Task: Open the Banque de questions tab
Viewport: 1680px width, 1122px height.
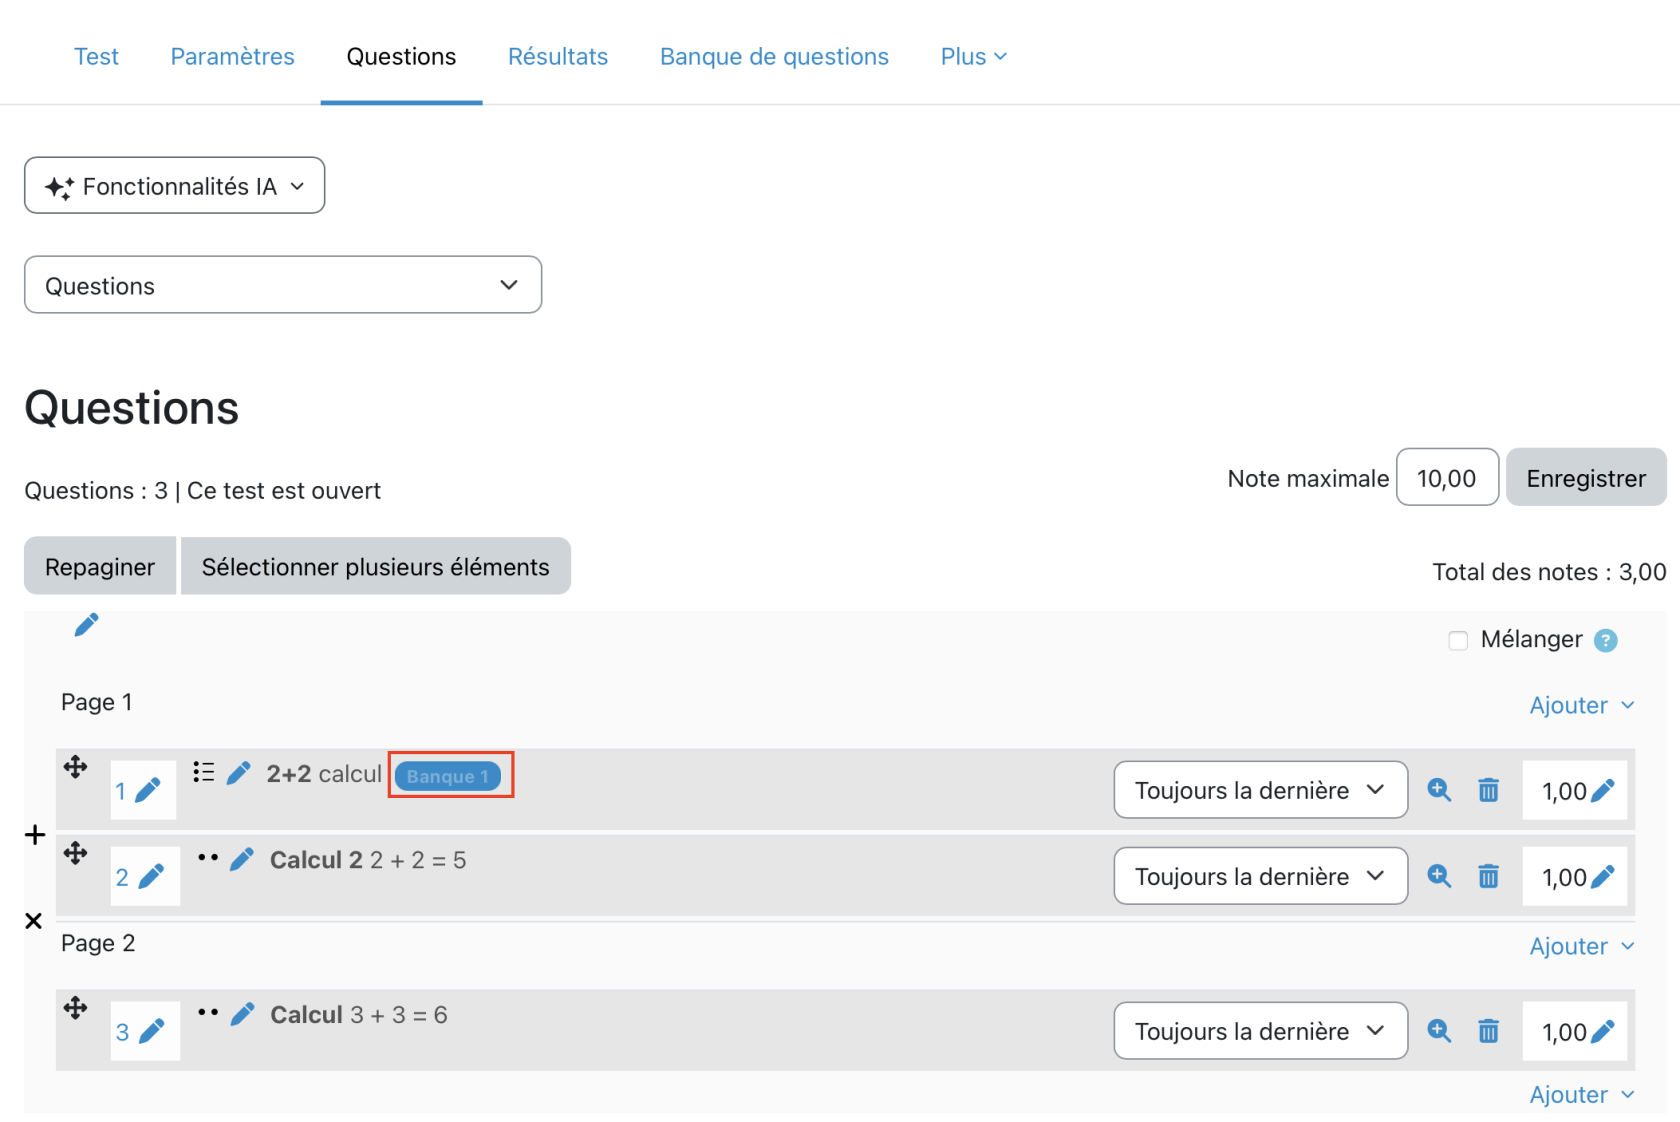Action: 774,57
